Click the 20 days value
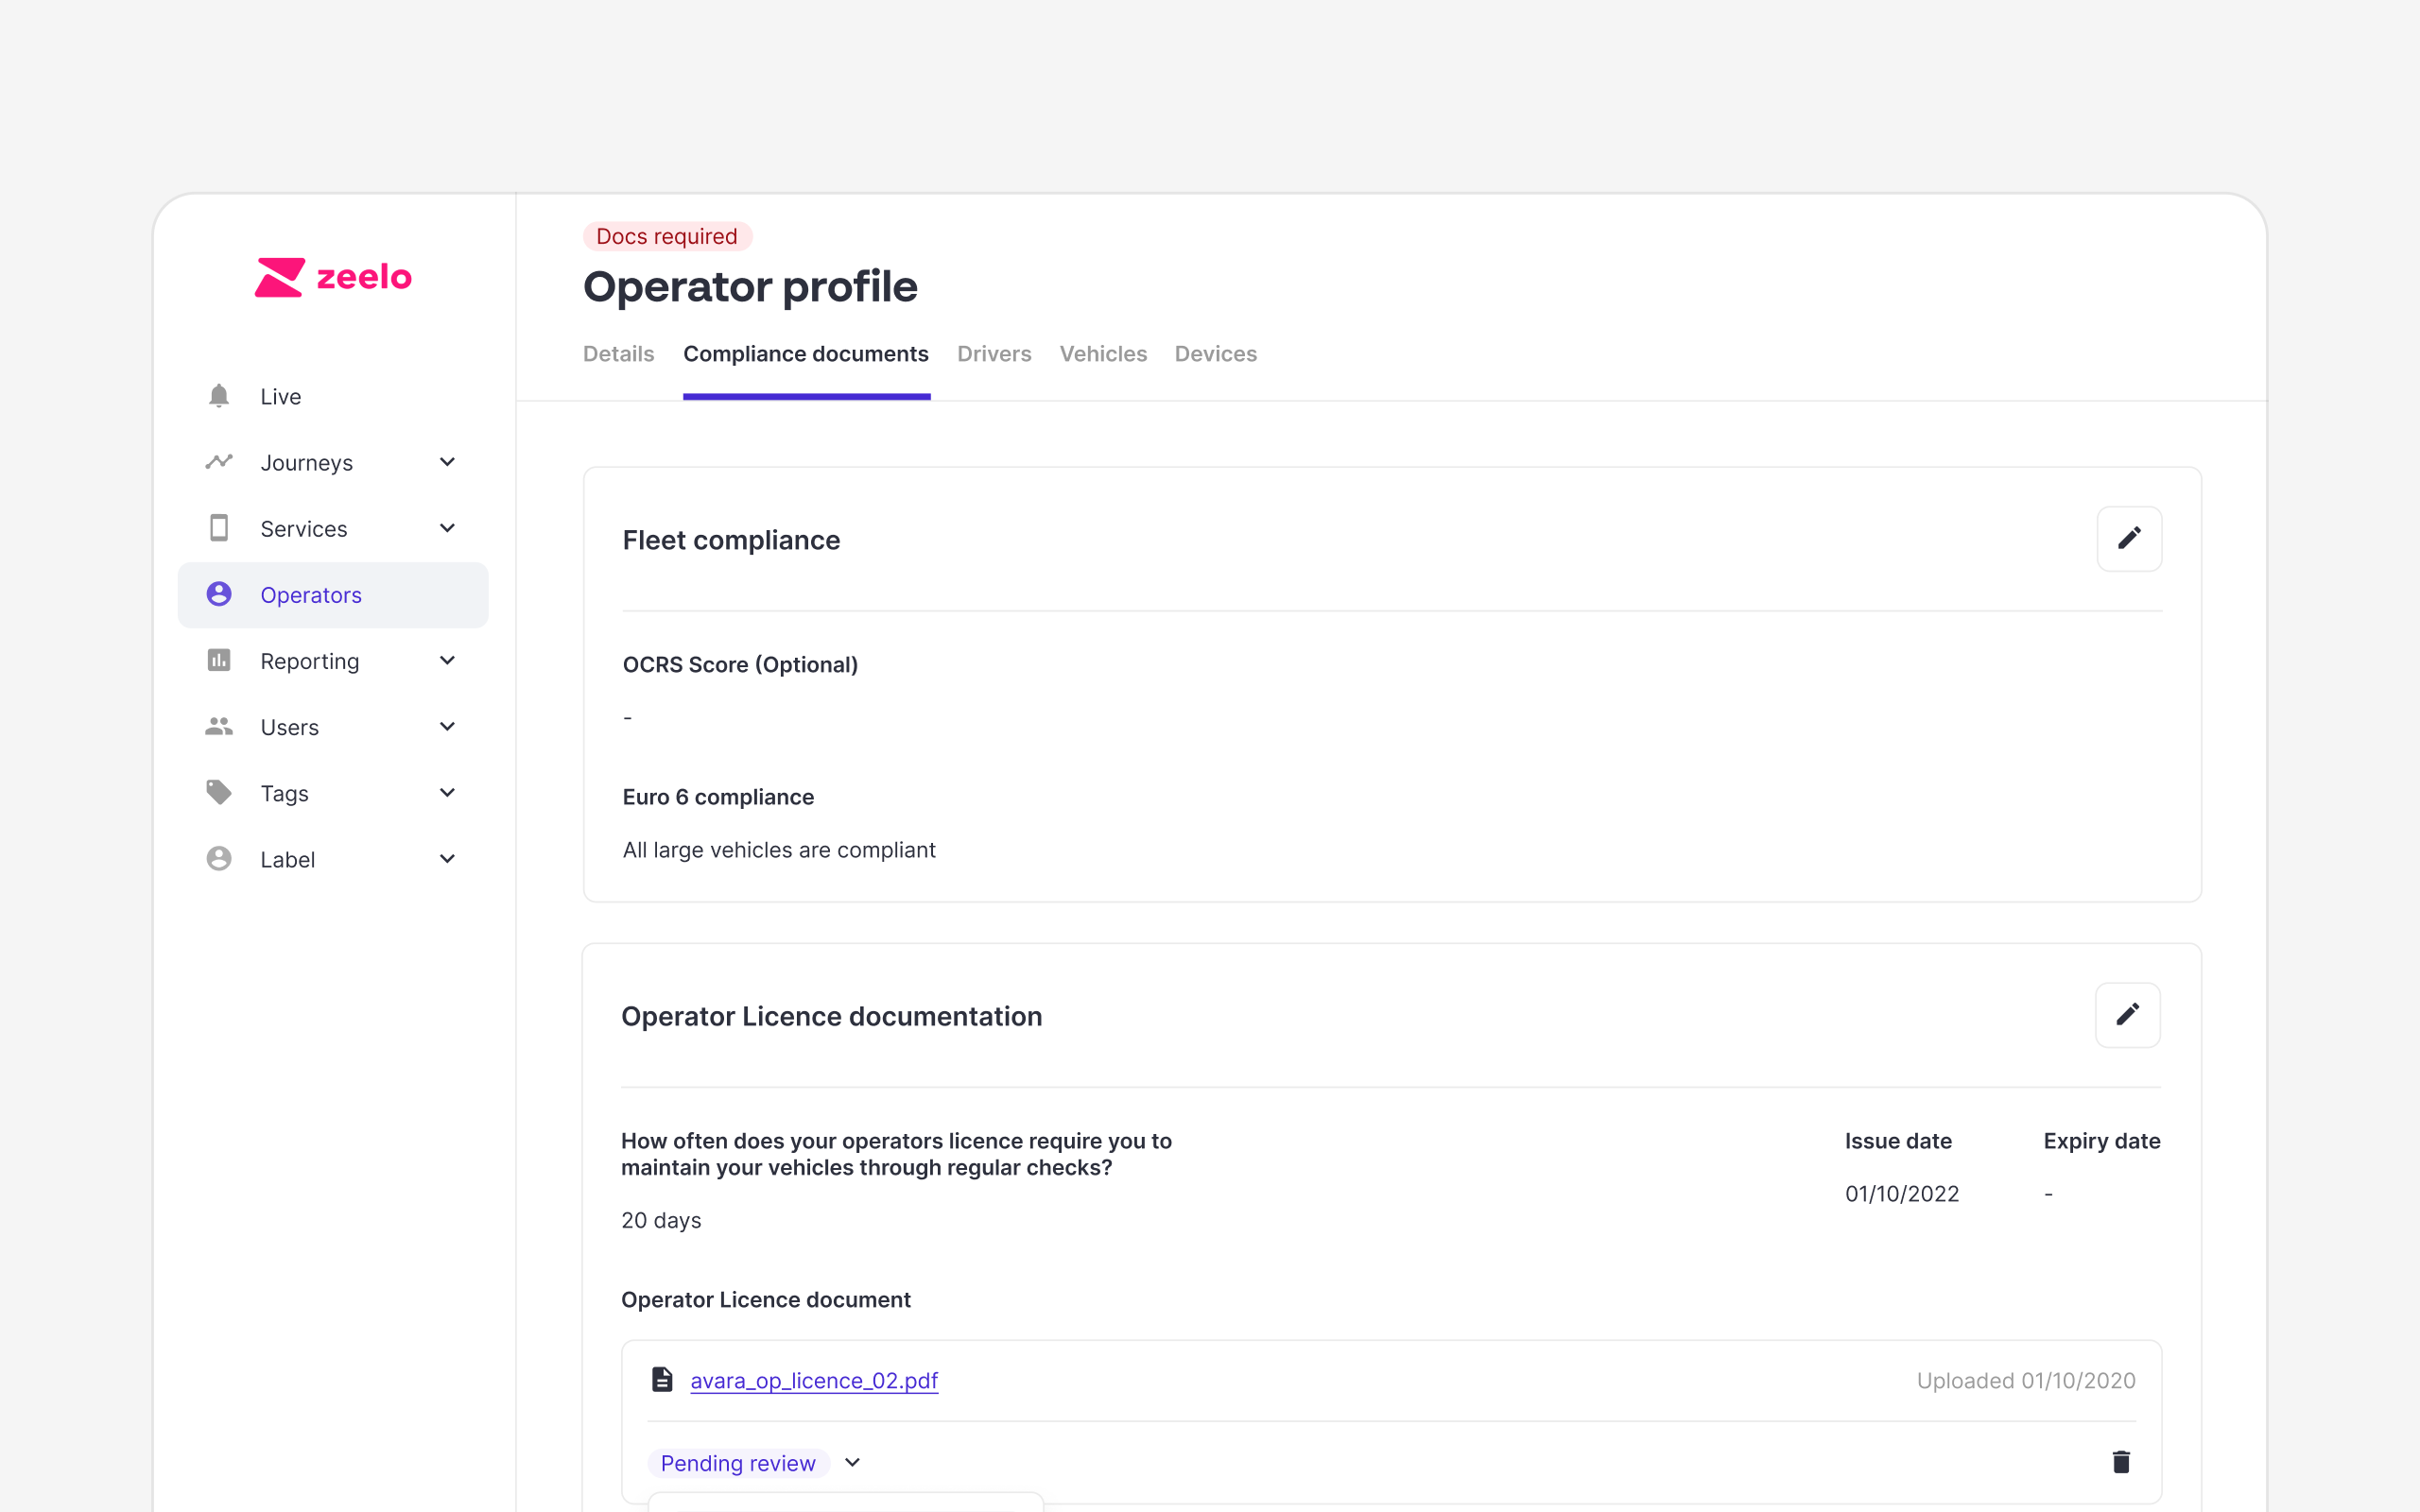The width and height of the screenshot is (2420, 1512). [661, 1220]
